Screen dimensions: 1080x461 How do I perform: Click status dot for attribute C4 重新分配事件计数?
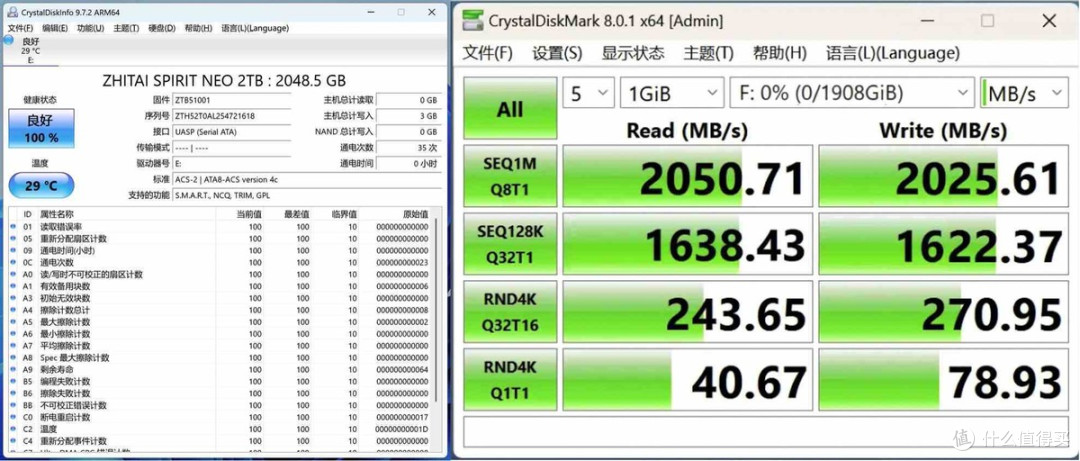[13, 441]
